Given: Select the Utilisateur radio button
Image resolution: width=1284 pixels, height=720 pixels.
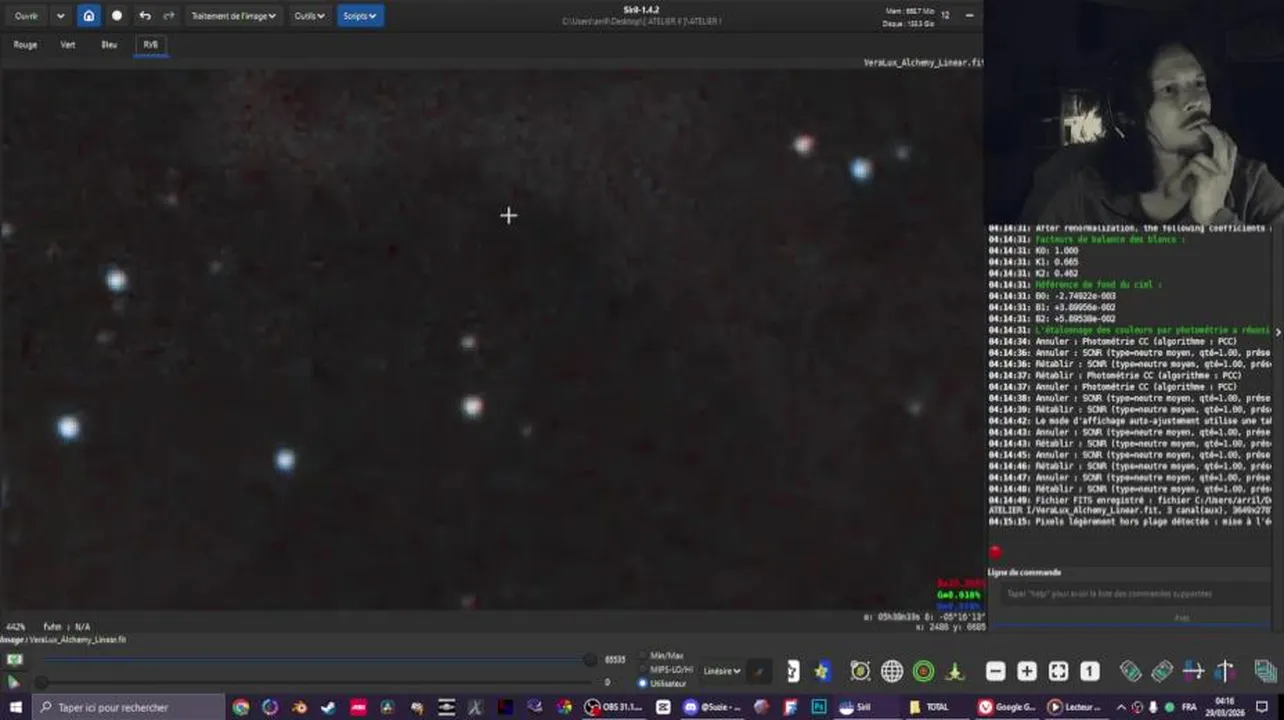Looking at the screenshot, I should click(642, 683).
